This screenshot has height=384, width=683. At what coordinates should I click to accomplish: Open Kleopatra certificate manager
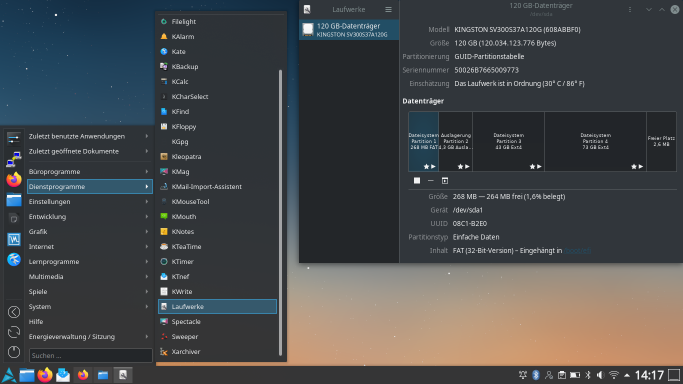(217, 157)
